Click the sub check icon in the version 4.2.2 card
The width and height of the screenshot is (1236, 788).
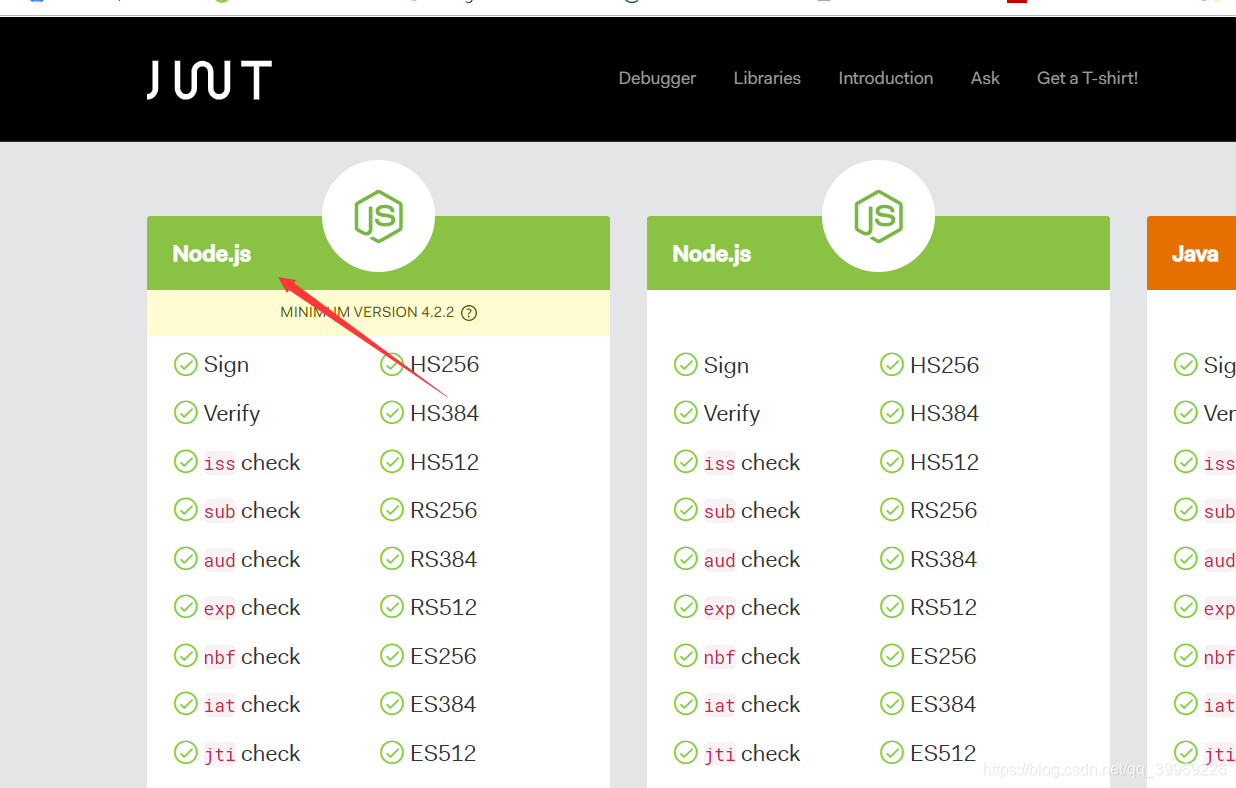(x=186, y=510)
